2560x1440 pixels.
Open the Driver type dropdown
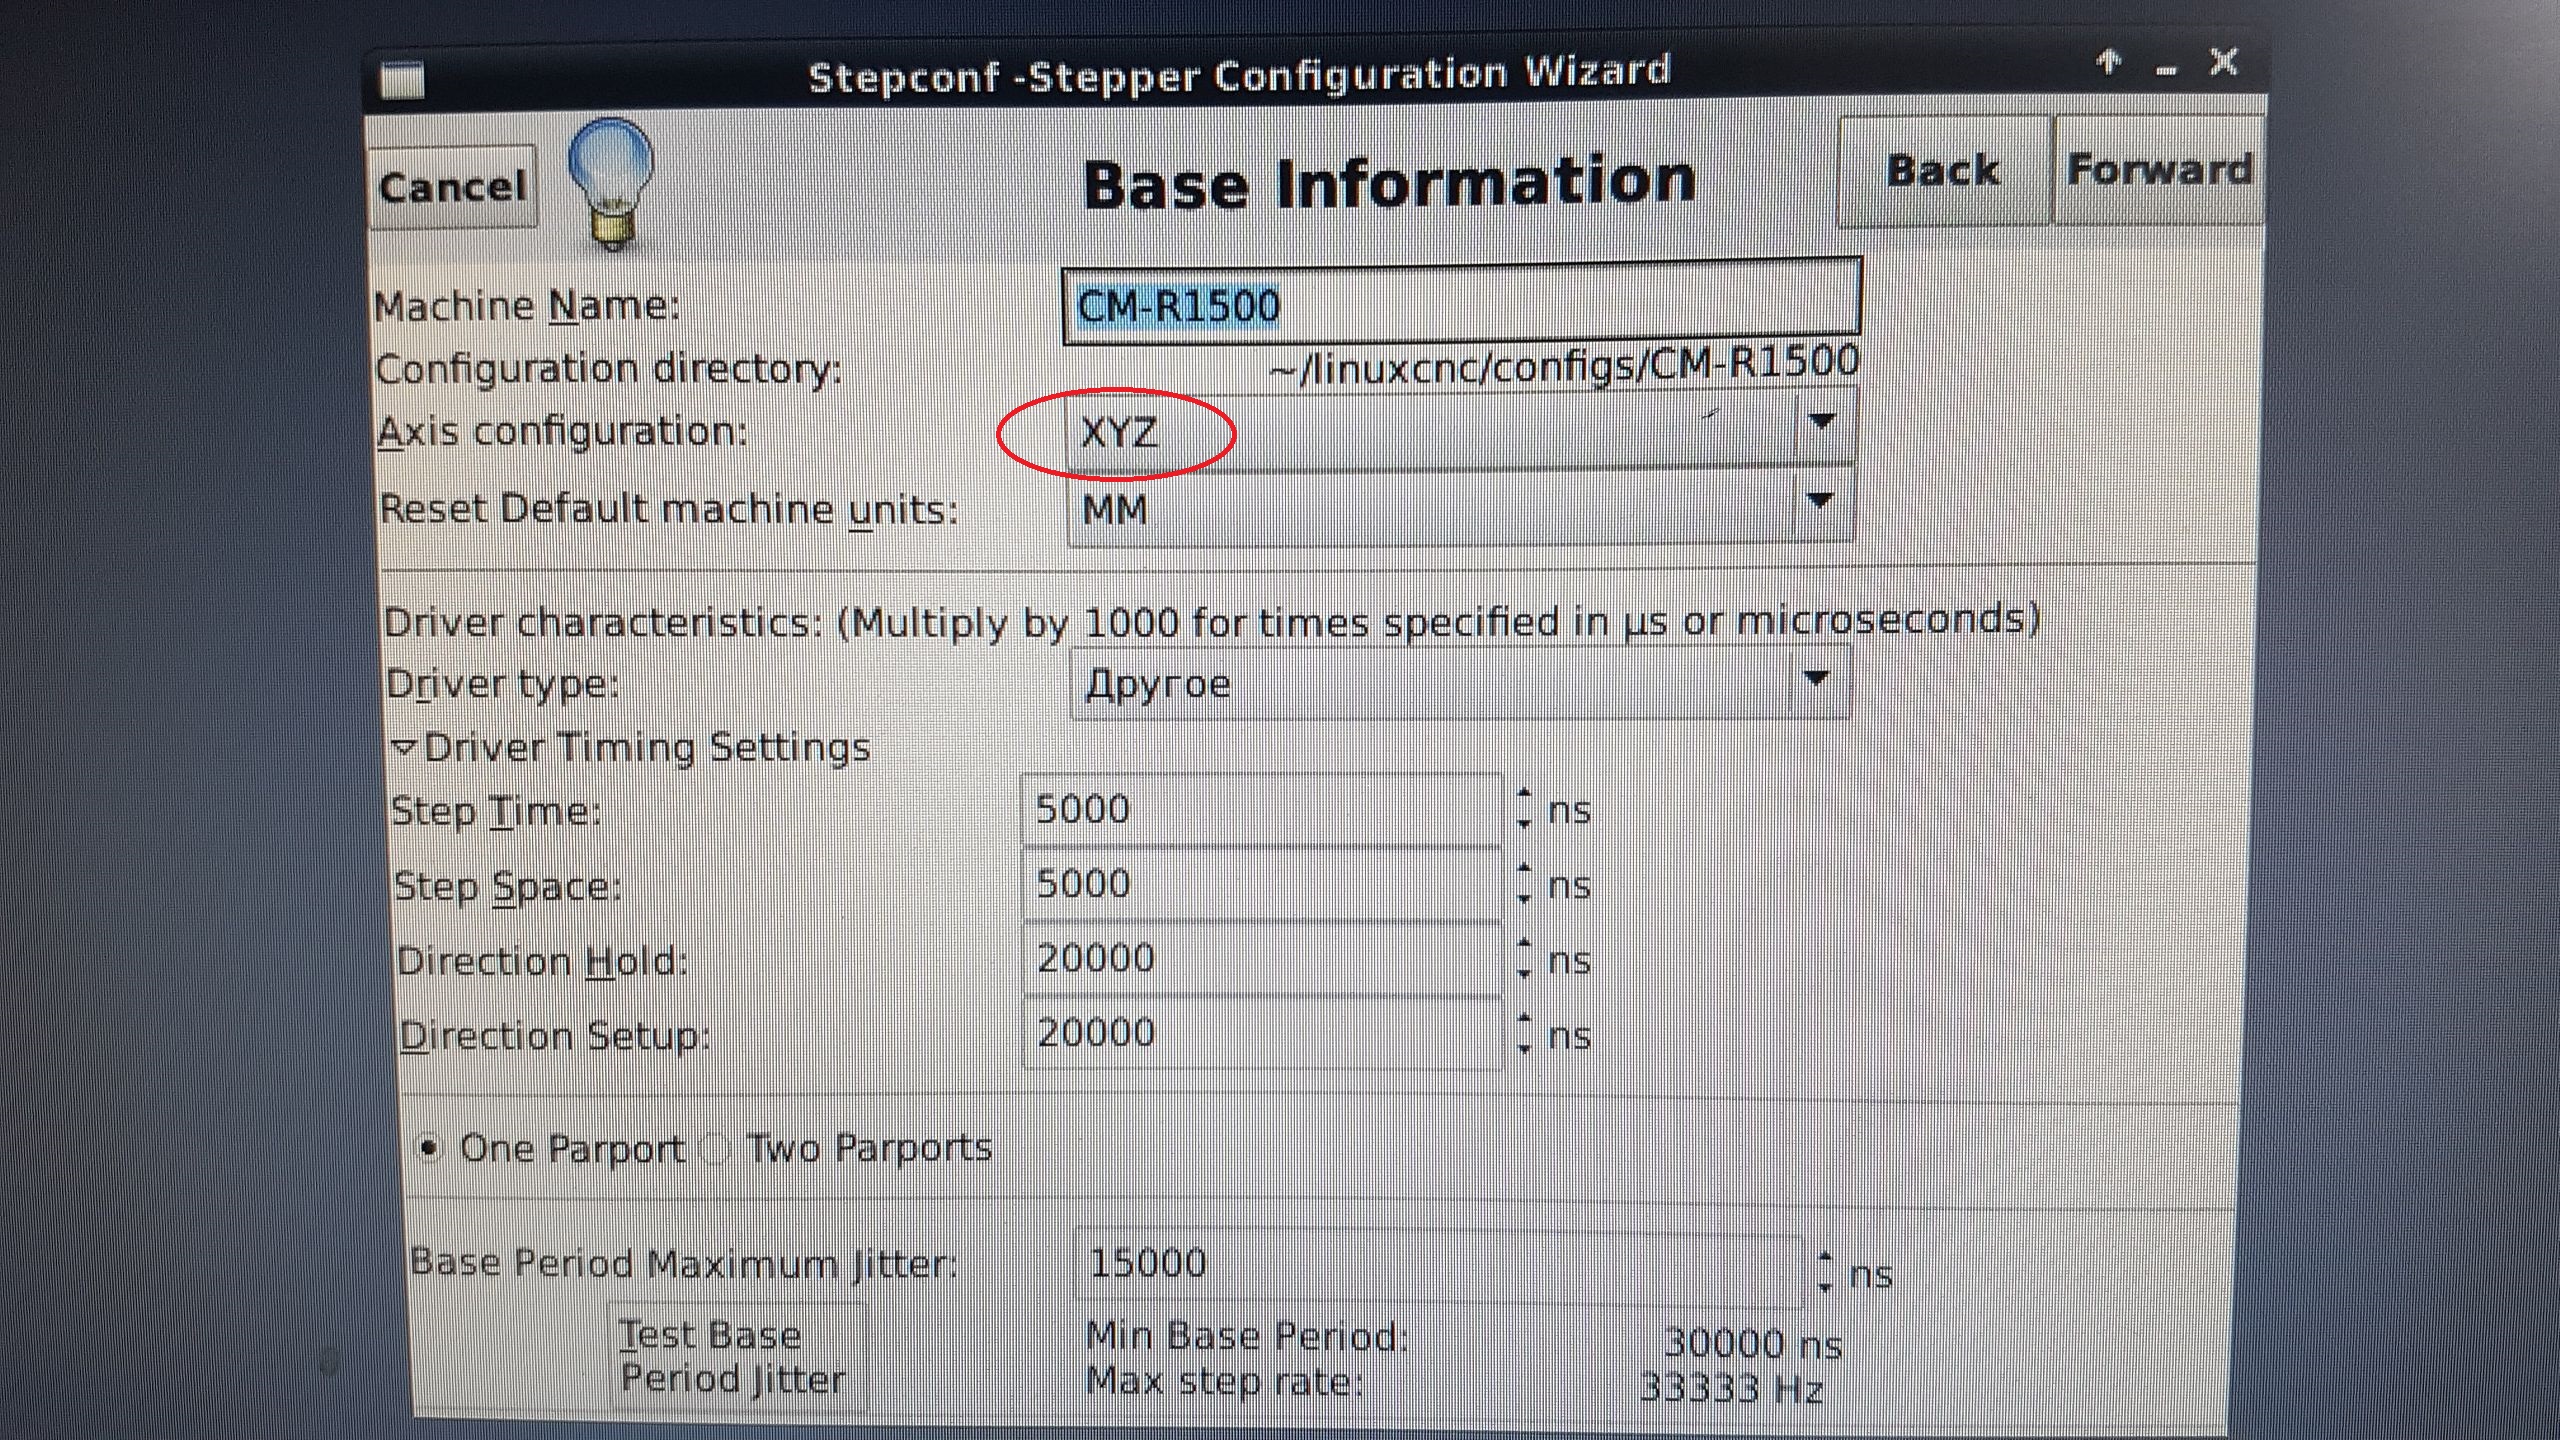click(1460, 684)
